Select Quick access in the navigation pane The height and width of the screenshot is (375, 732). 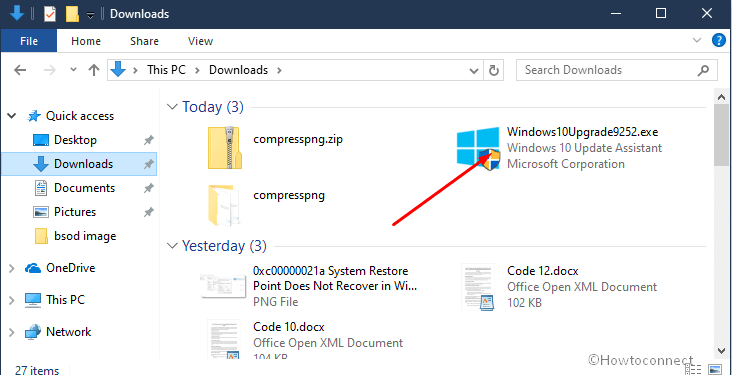pos(80,116)
